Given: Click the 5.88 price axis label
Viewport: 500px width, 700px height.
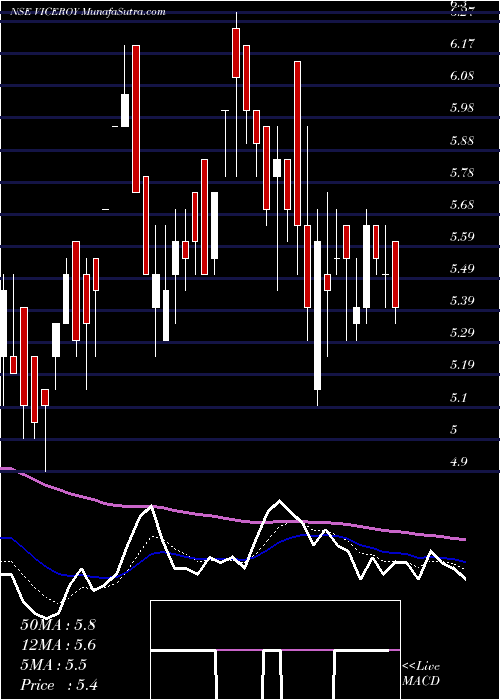Looking at the screenshot, I should click(462, 141).
